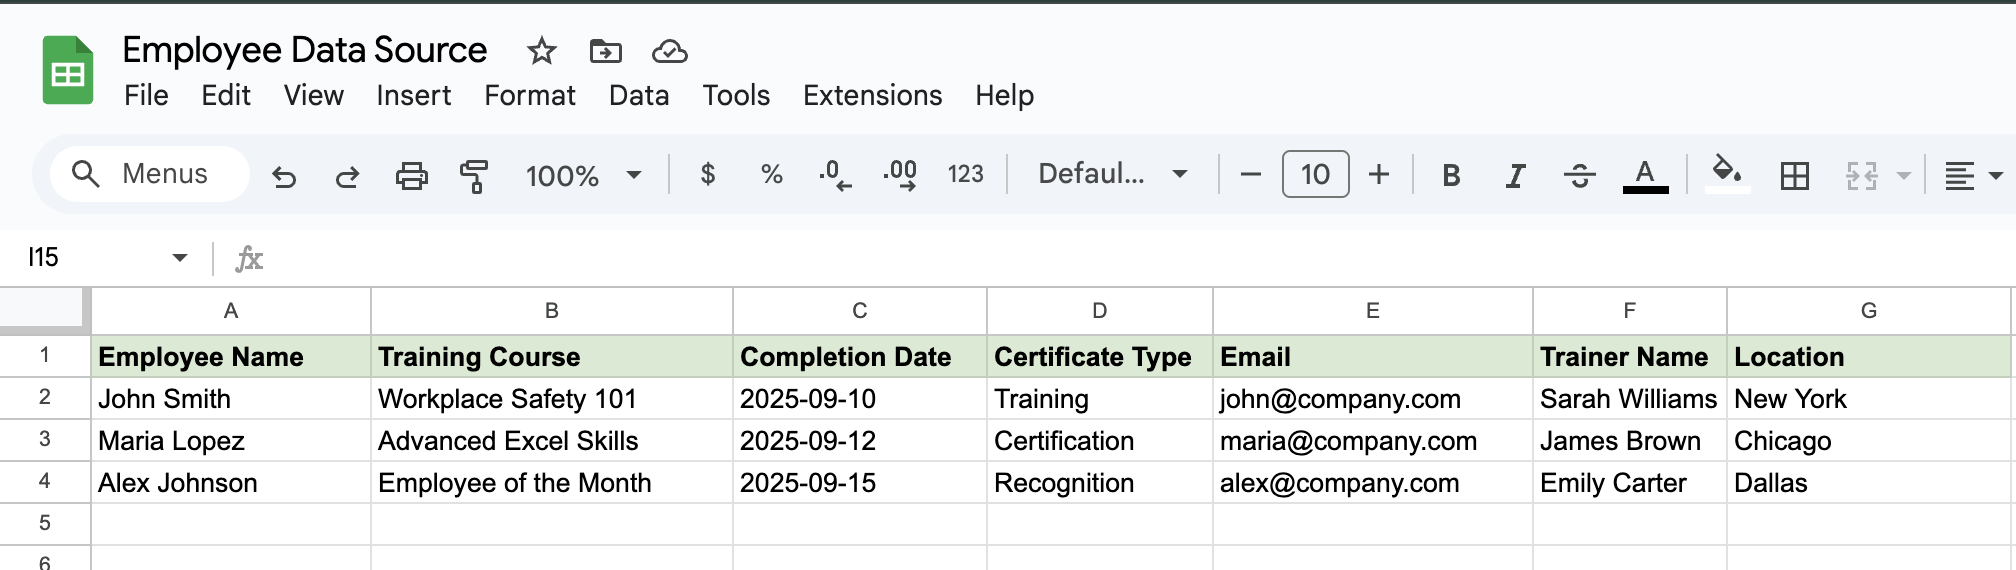
Task: Select row 3 header
Action: pos(45,439)
